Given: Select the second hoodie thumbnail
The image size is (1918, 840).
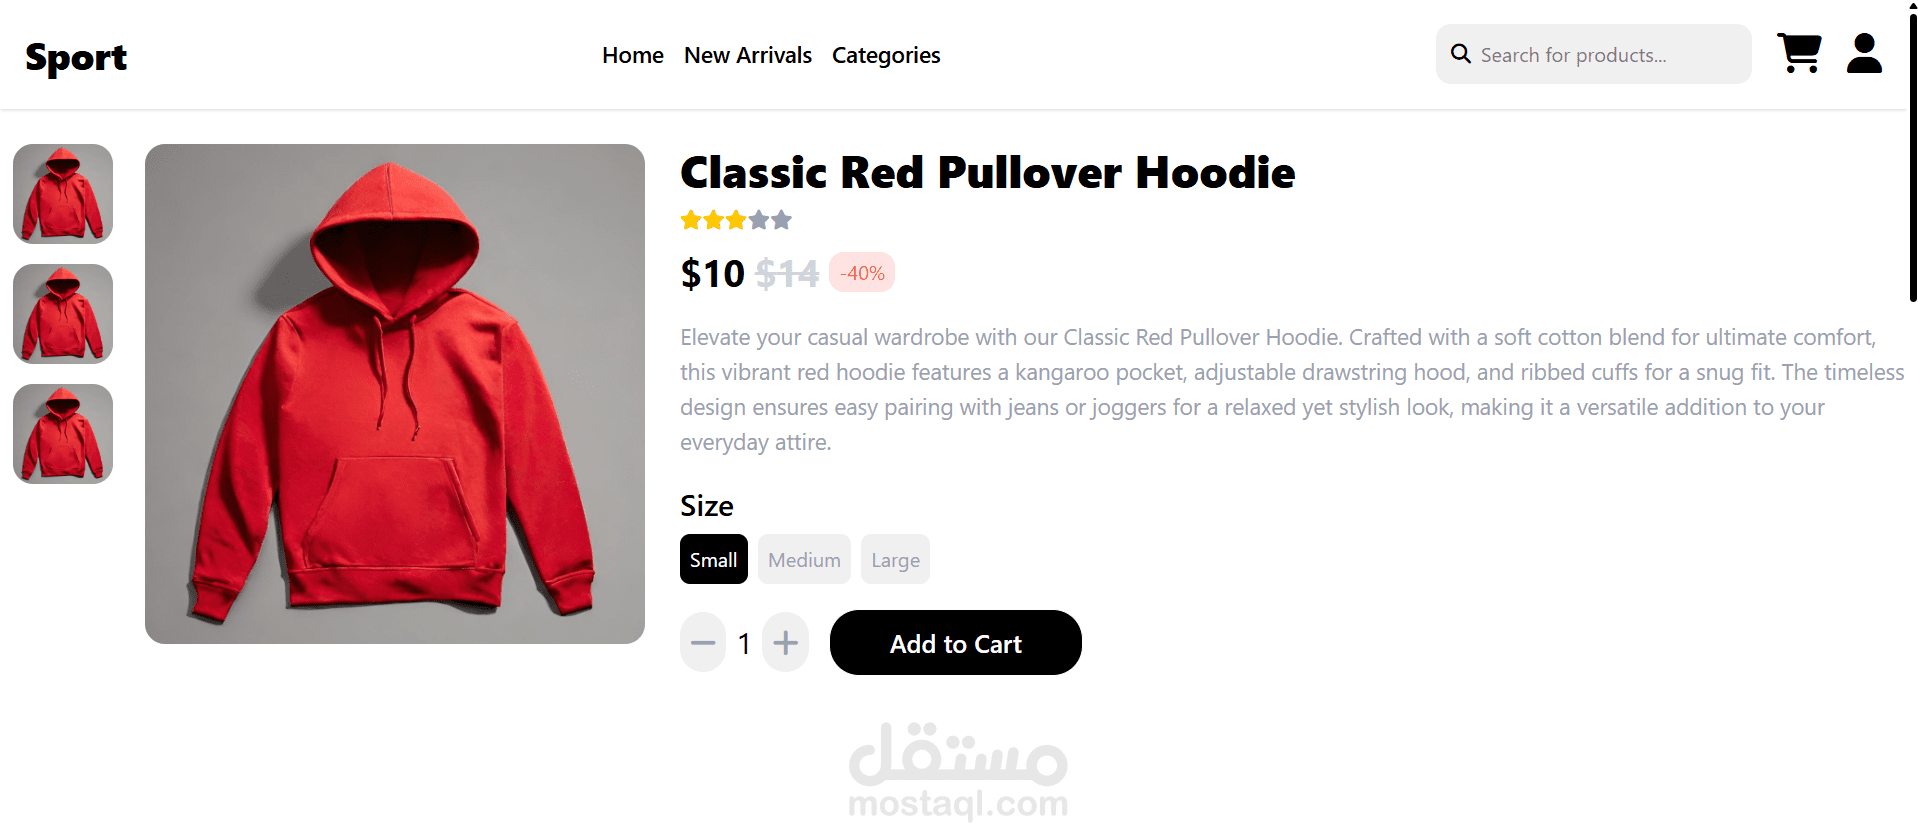Looking at the screenshot, I should (x=63, y=314).
